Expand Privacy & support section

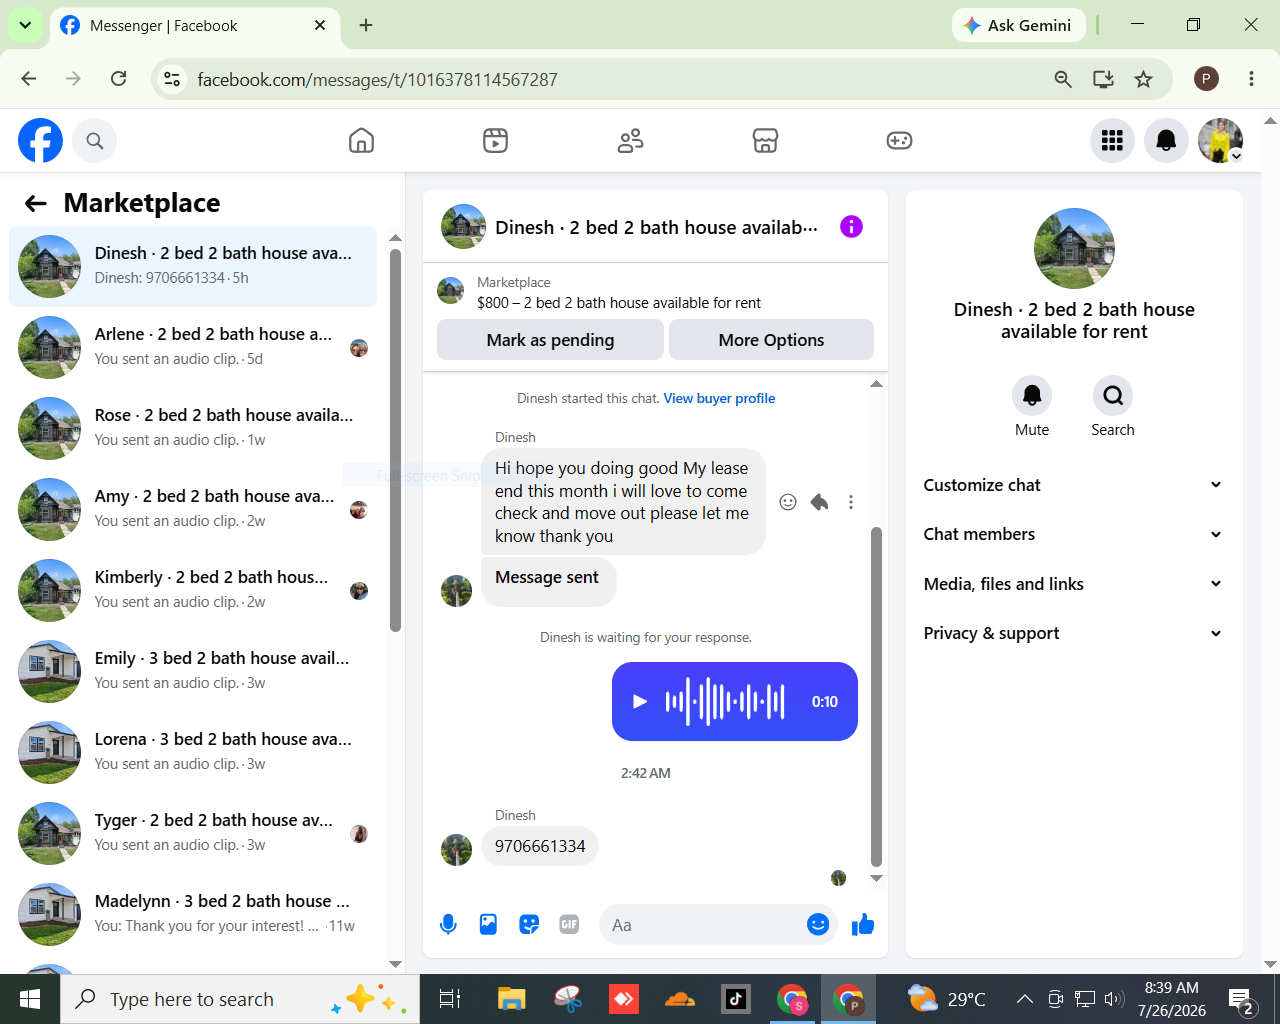click(x=1073, y=633)
